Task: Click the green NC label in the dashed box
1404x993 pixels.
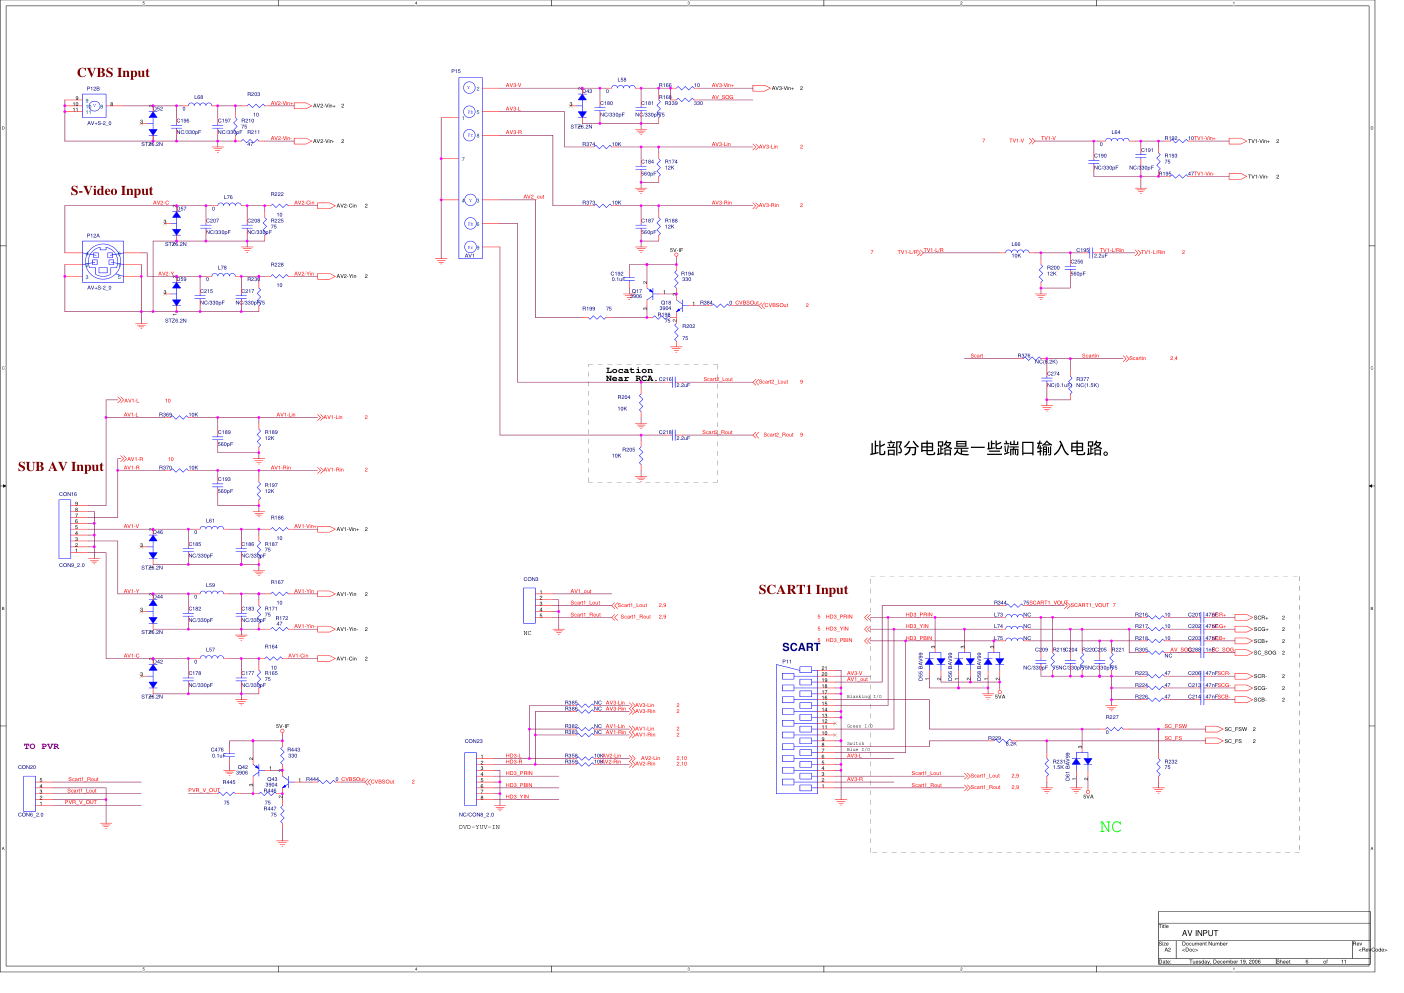Action: tap(1110, 827)
